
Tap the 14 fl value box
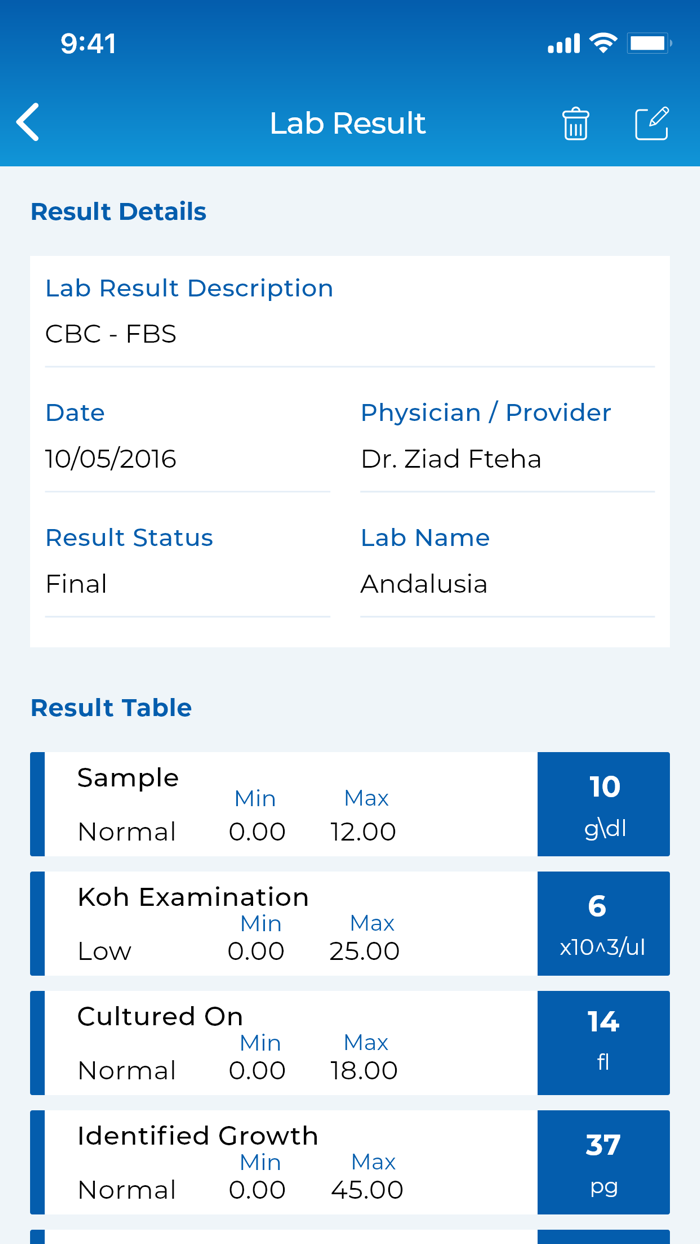click(x=603, y=1043)
